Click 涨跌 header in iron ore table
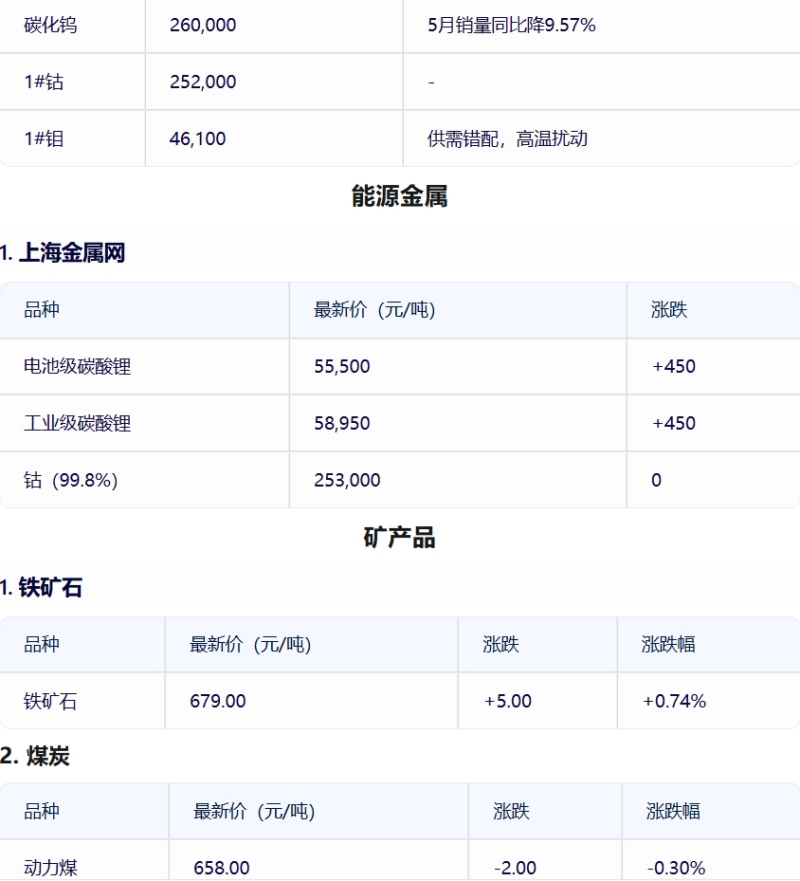This screenshot has height=881, width=800. tap(501, 644)
